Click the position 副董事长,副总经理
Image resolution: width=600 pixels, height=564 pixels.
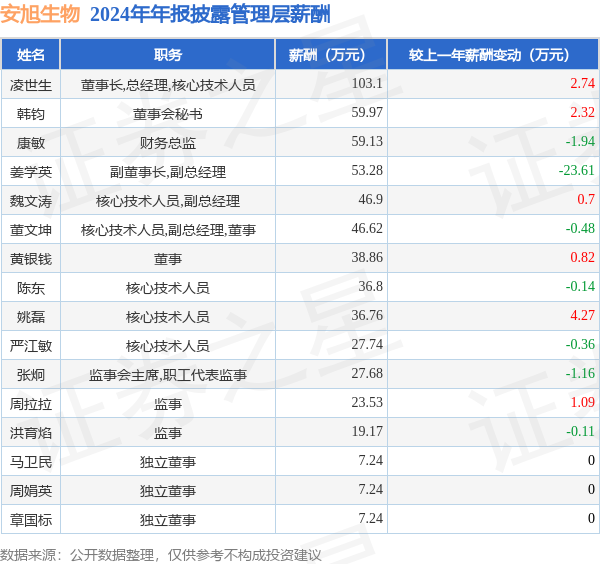[168, 172]
